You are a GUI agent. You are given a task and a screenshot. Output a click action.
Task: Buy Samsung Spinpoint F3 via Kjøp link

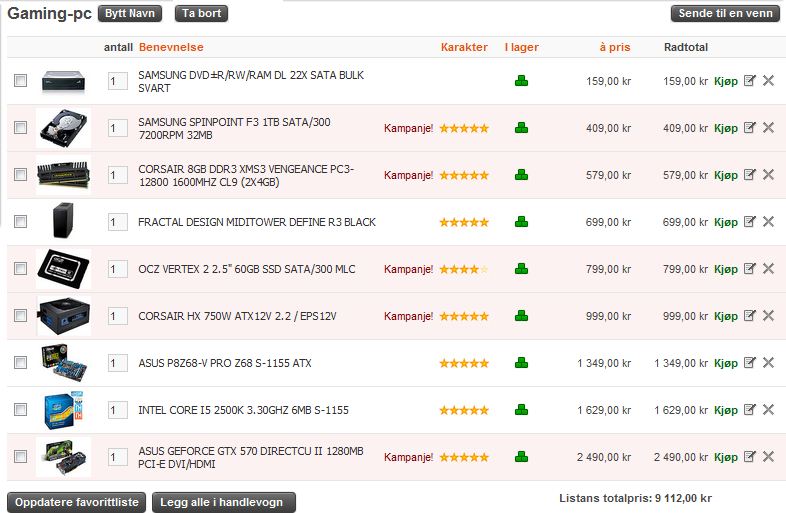(x=726, y=128)
